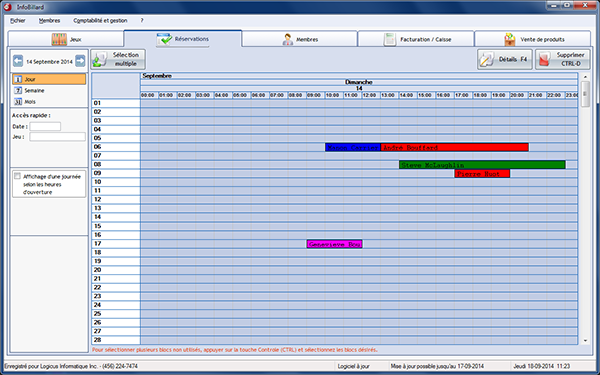
Task: Click the Réservations checkmark icon
Action: pos(164,39)
